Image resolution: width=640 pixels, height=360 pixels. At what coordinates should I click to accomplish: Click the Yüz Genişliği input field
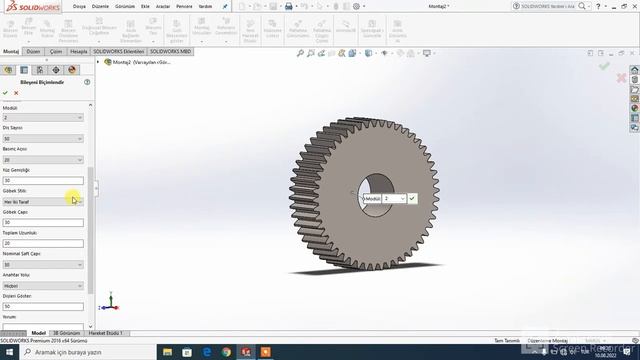[x=43, y=180]
